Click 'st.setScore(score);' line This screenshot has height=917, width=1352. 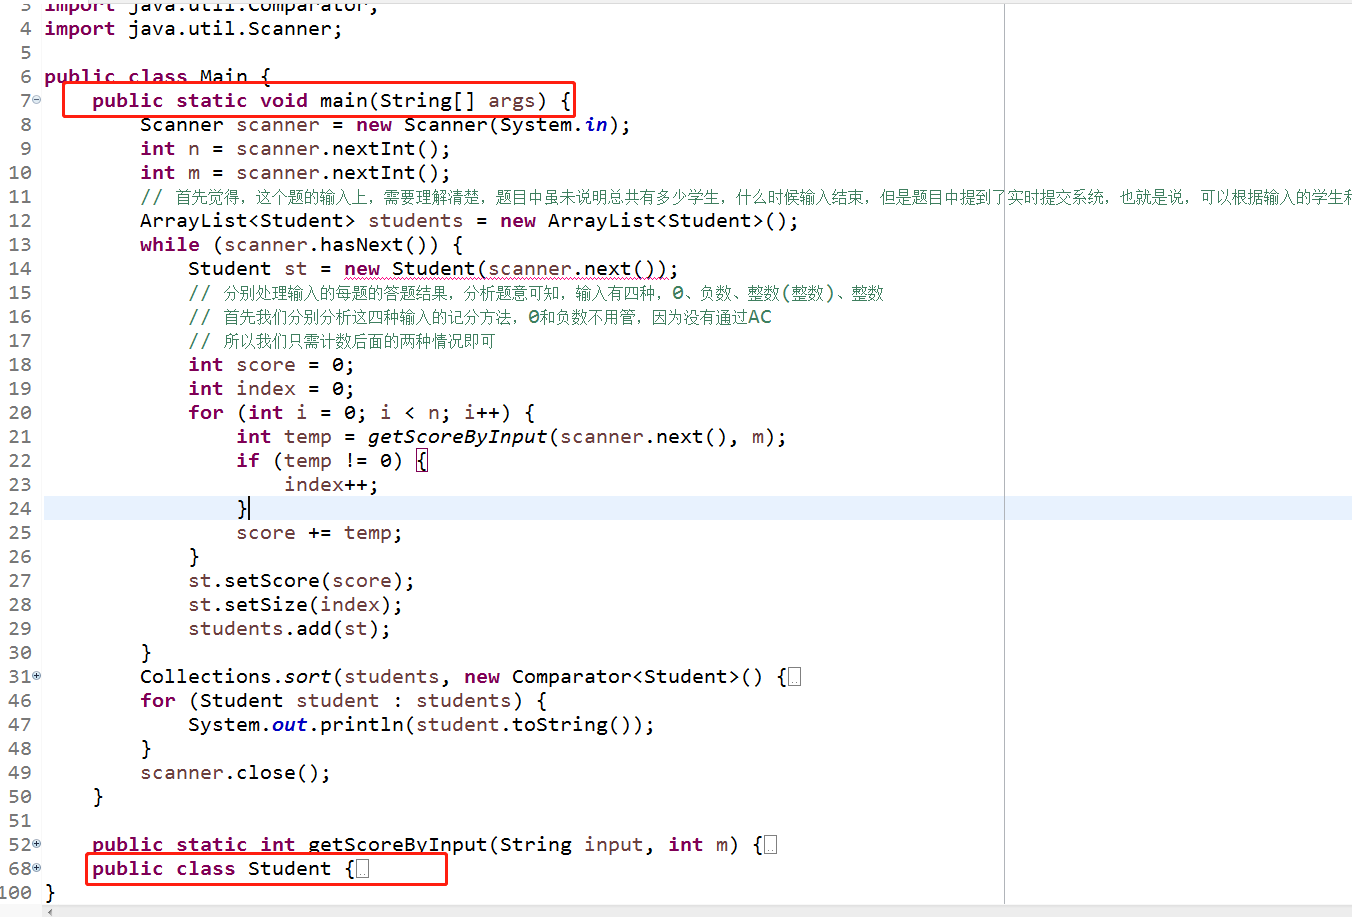(301, 581)
